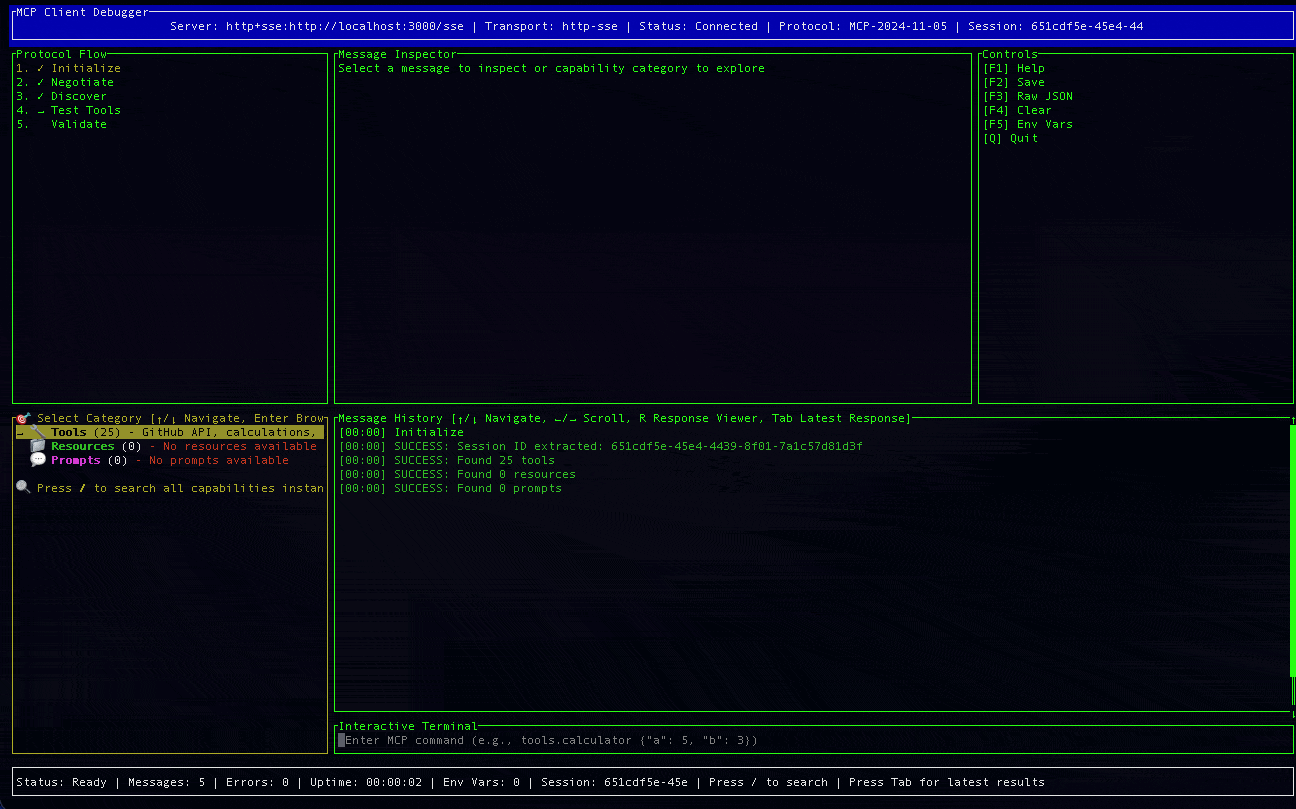Select the 'Found 0 resources' history message
Image resolution: width=1296 pixels, height=809 pixels.
click(457, 474)
